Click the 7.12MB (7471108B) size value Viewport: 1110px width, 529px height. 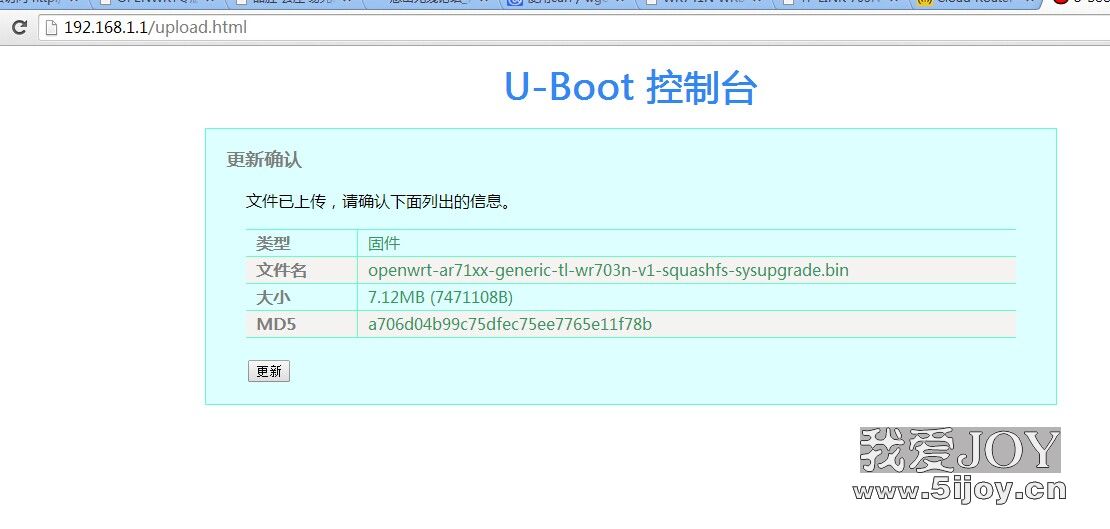point(440,297)
